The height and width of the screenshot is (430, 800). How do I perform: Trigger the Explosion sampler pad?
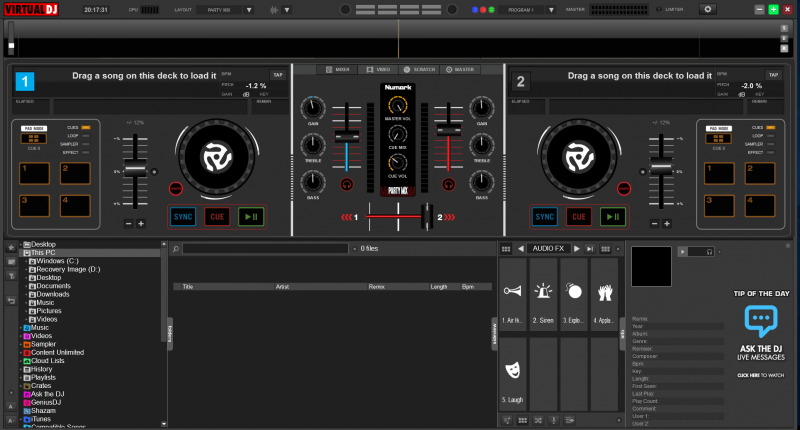point(574,295)
